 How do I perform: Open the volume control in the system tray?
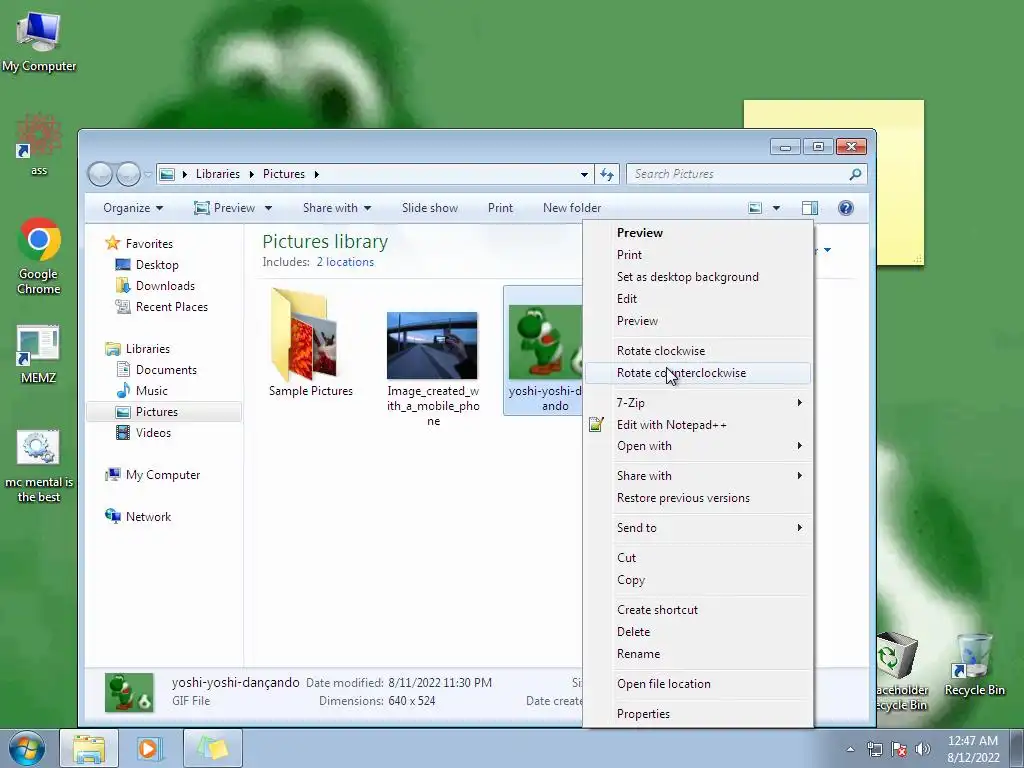[923, 749]
